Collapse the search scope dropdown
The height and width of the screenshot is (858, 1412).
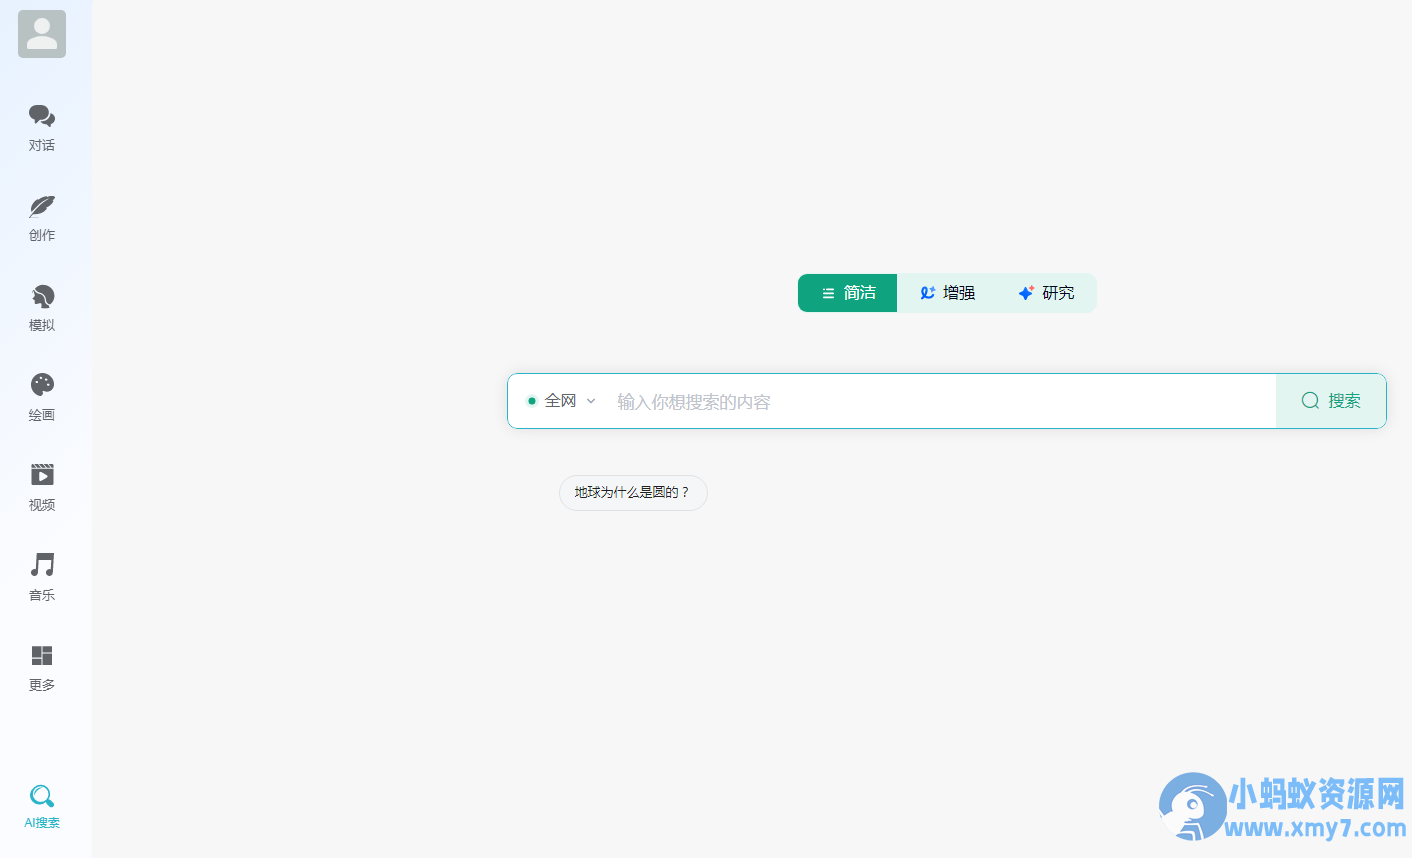[590, 400]
